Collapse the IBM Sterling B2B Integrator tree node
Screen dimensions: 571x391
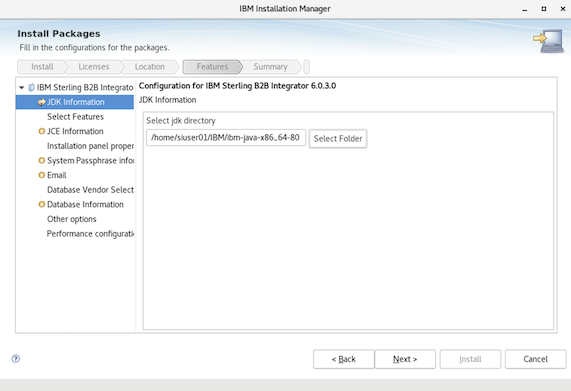point(21,87)
